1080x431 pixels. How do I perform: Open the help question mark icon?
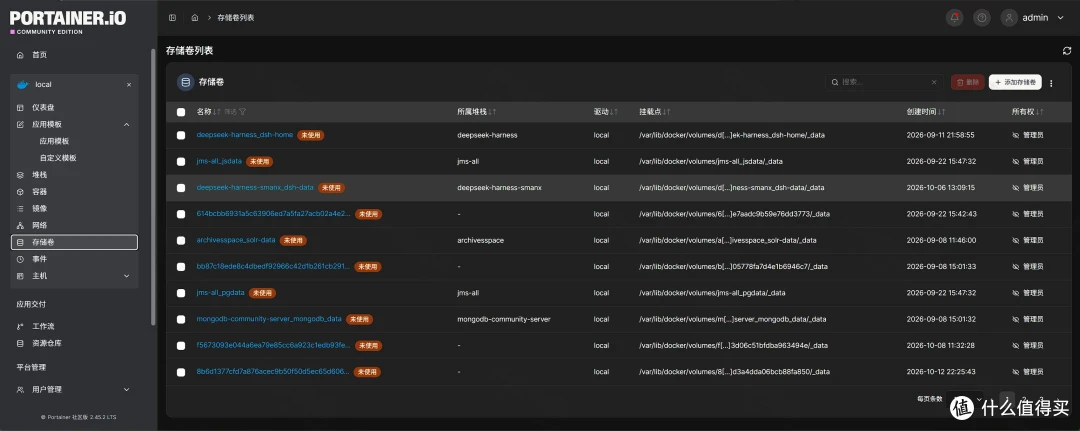(x=982, y=18)
